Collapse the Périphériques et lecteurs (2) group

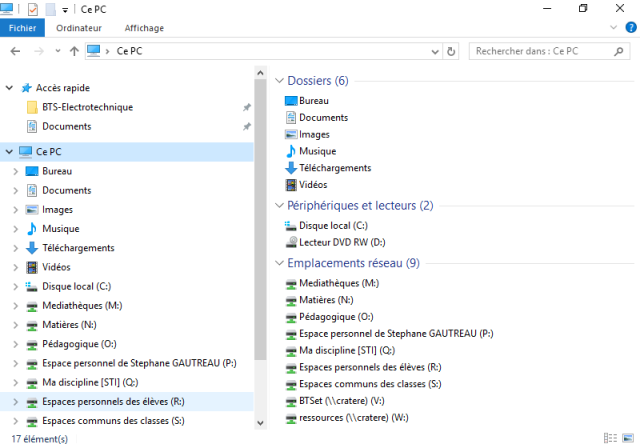[279, 205]
